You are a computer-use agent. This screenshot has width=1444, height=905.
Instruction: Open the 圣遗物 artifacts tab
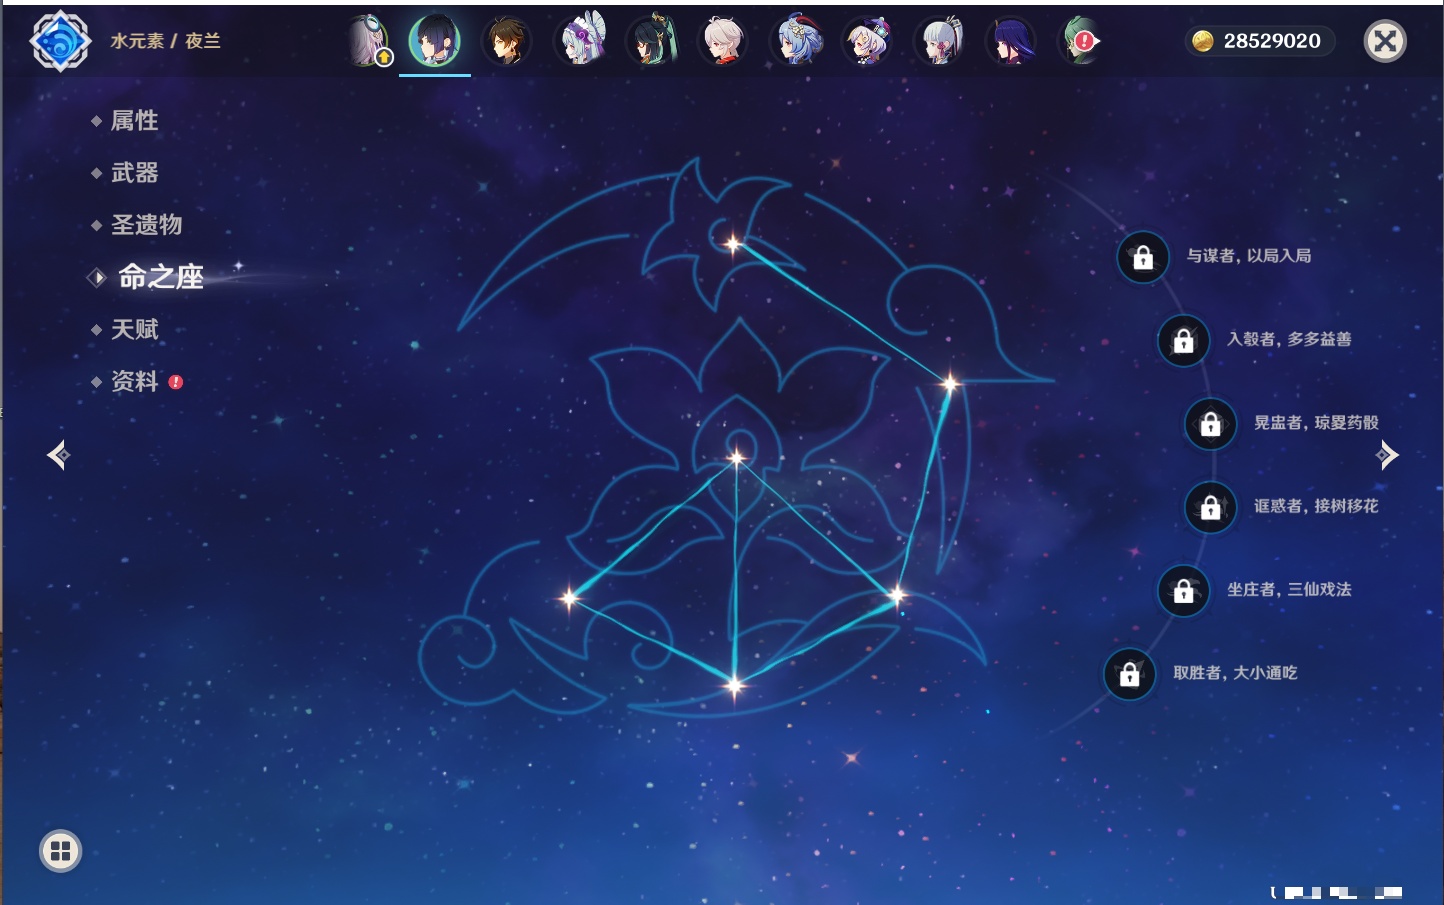(147, 225)
